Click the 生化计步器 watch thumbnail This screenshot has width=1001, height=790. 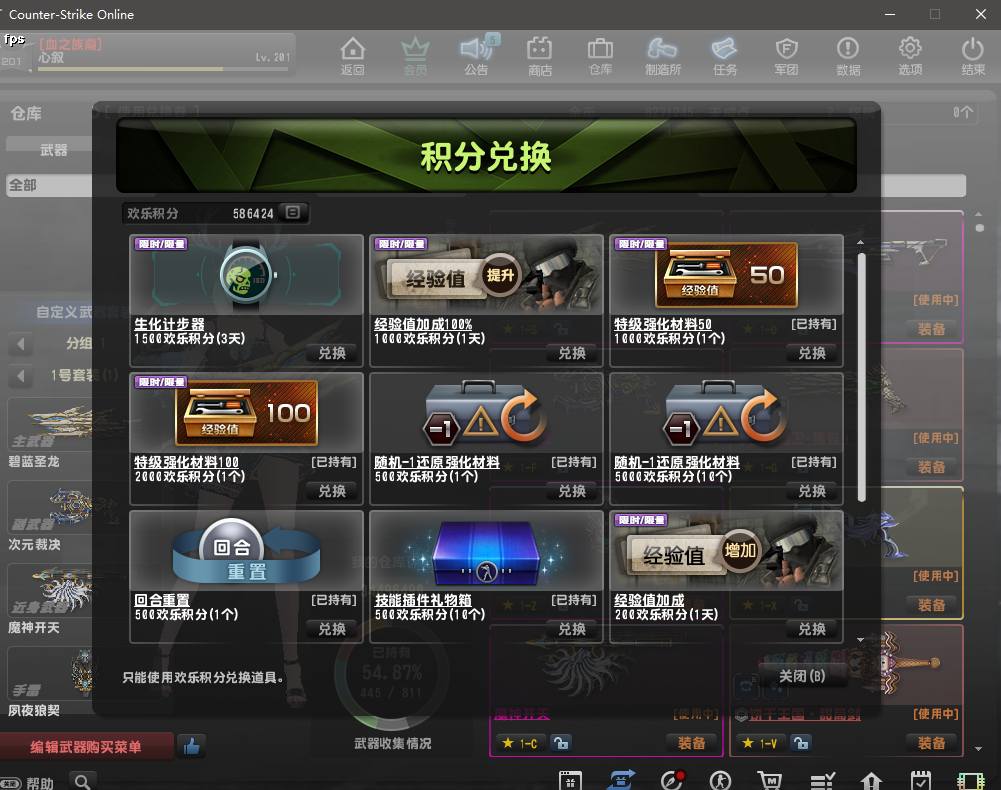pyautogui.click(x=246, y=275)
